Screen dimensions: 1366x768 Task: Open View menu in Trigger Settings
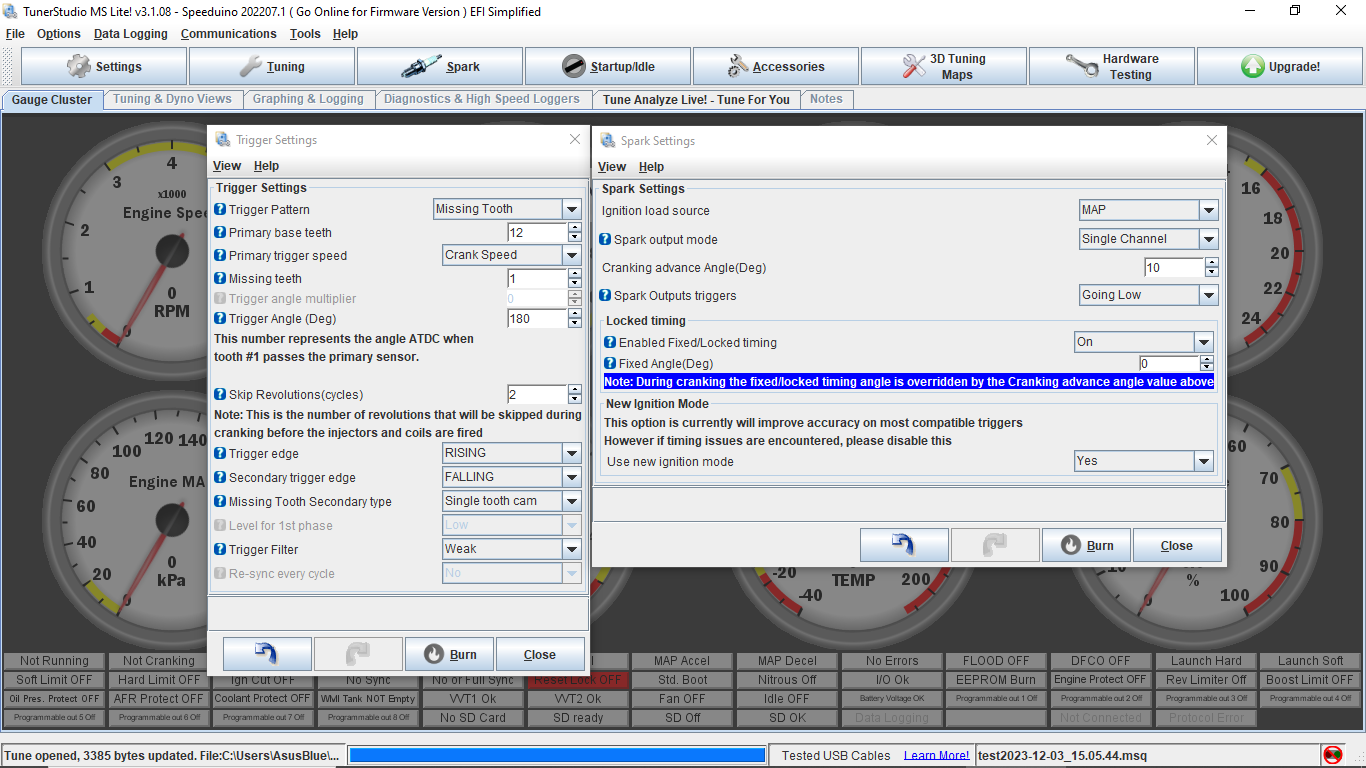coord(227,166)
